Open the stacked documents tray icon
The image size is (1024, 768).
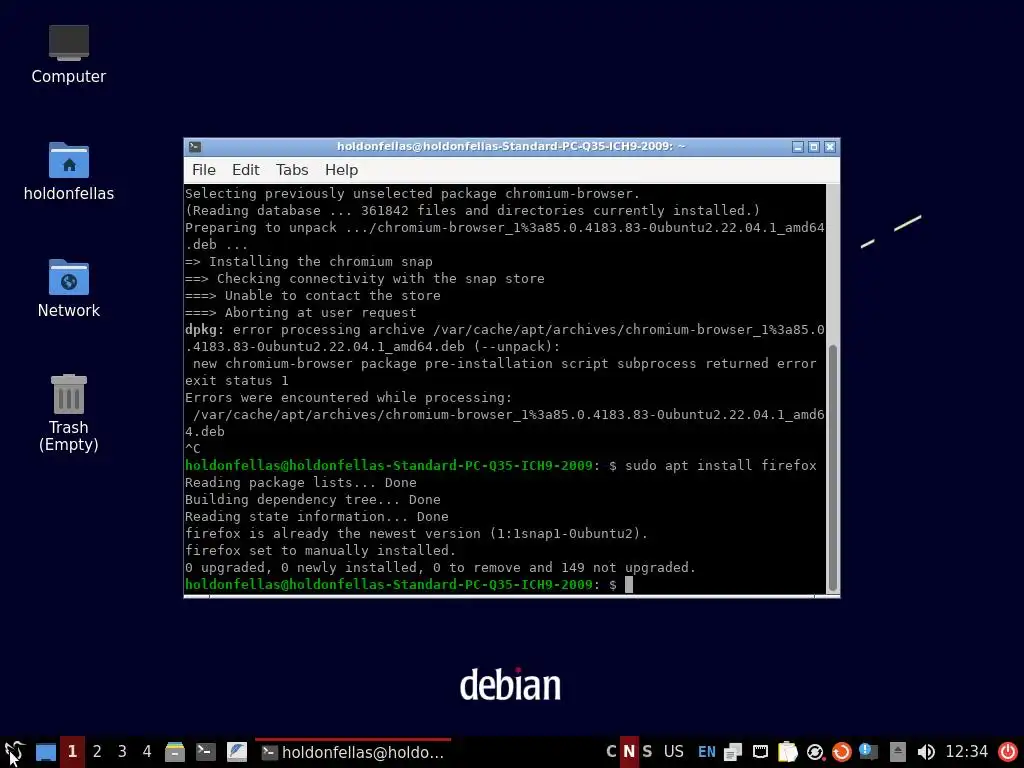tap(733, 752)
